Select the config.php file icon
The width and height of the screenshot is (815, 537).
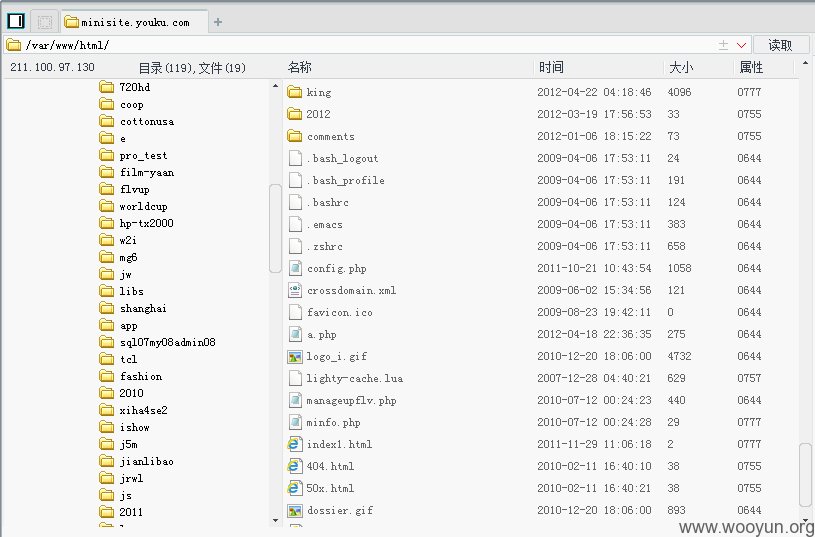tap(295, 268)
